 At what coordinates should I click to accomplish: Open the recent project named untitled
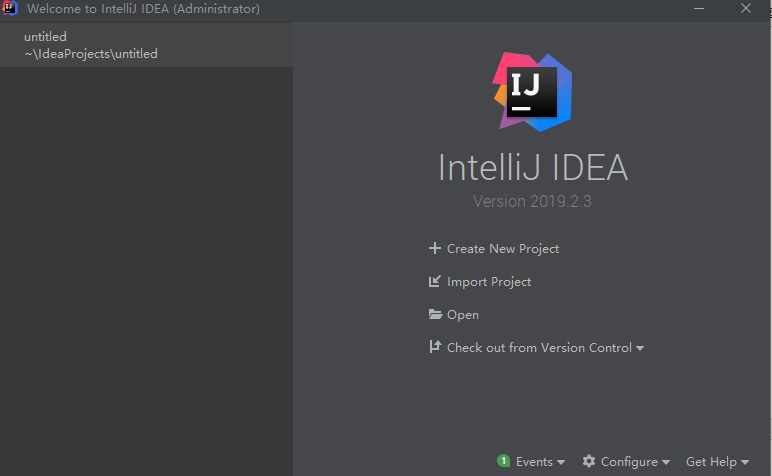tap(90, 45)
